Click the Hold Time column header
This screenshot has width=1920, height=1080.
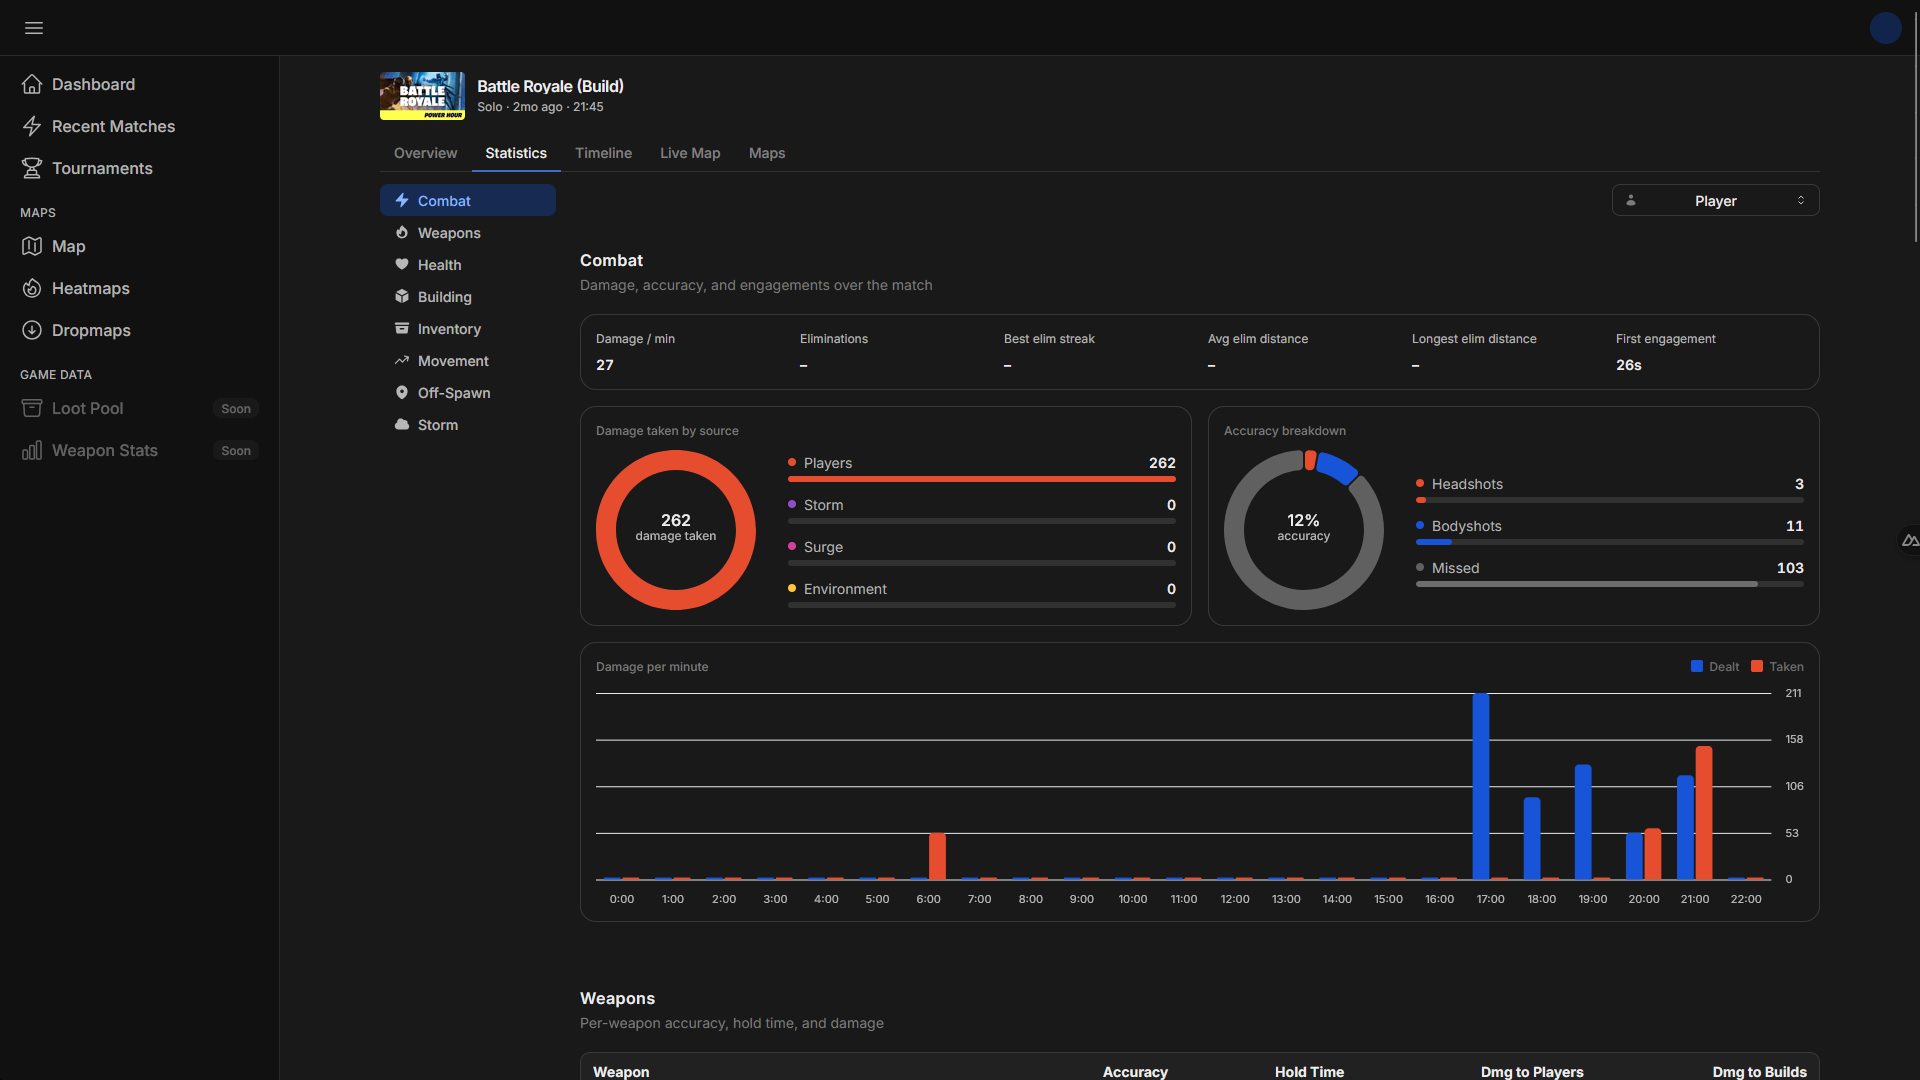pos(1309,1071)
